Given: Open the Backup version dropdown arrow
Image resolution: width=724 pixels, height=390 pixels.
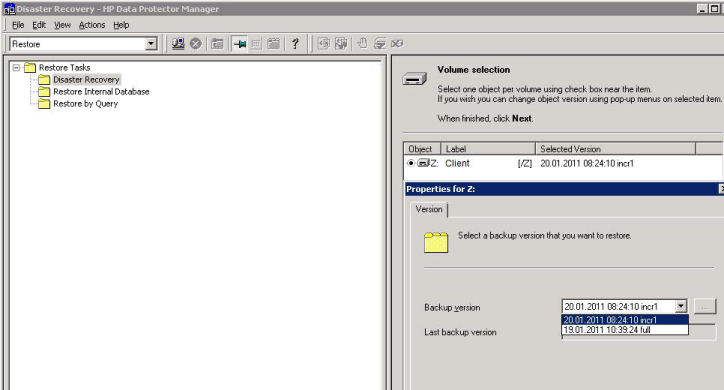Looking at the screenshot, I should [x=681, y=306].
